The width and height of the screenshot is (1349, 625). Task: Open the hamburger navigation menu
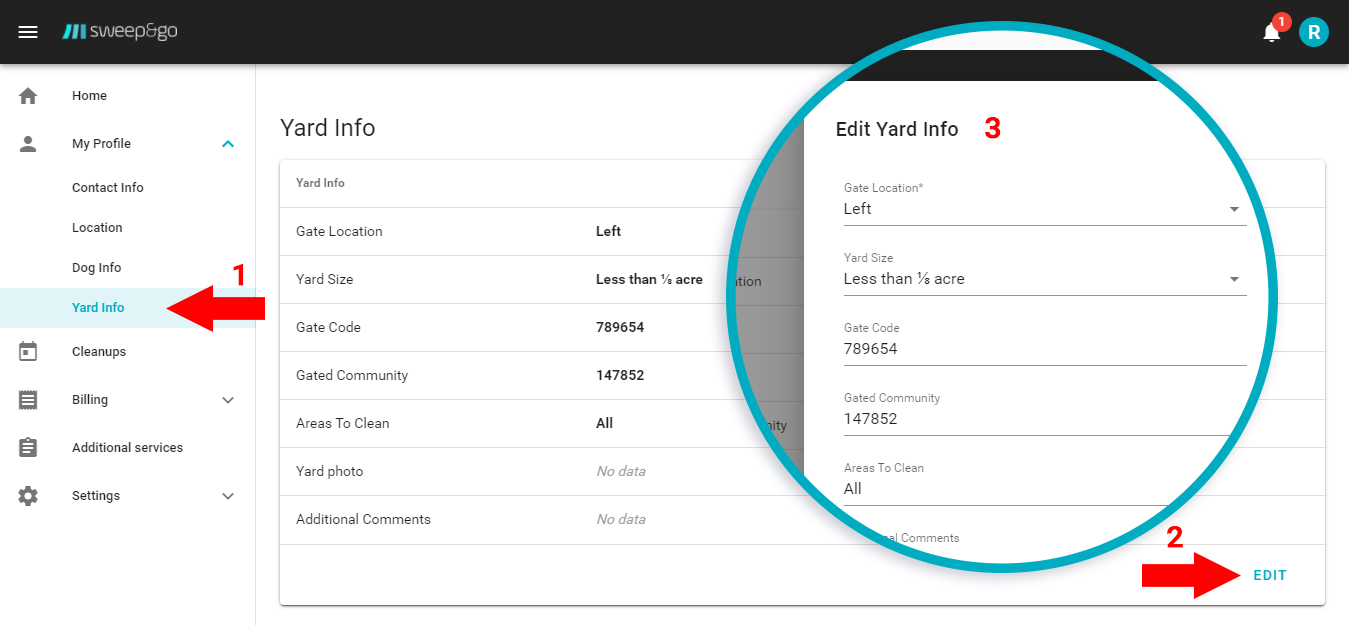27,31
